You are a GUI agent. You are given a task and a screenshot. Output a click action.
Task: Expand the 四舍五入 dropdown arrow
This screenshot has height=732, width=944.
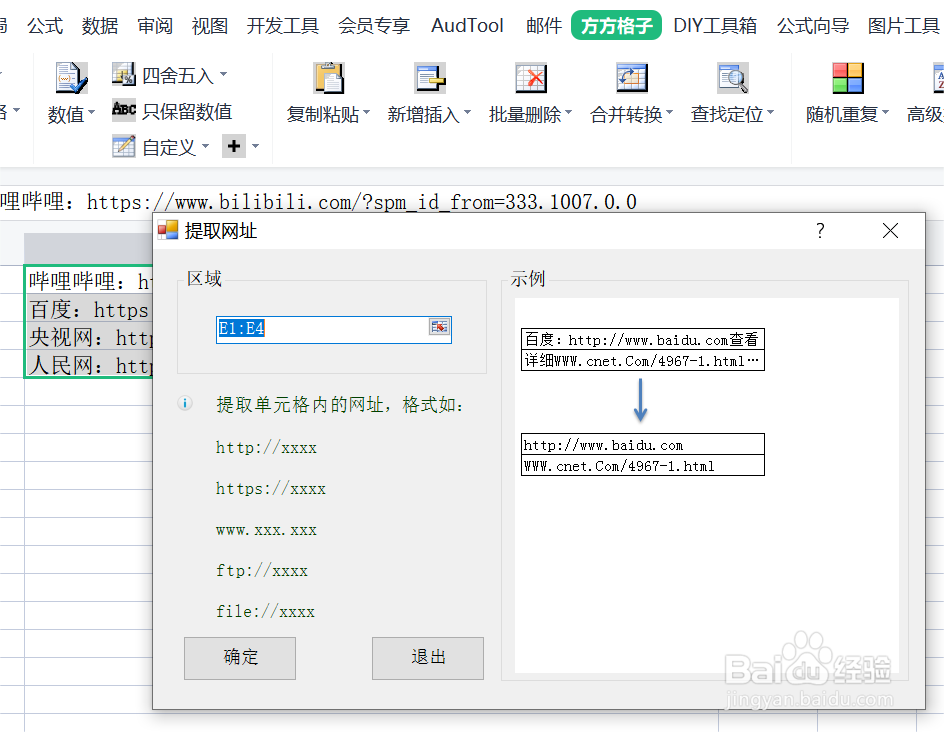click(x=223, y=74)
